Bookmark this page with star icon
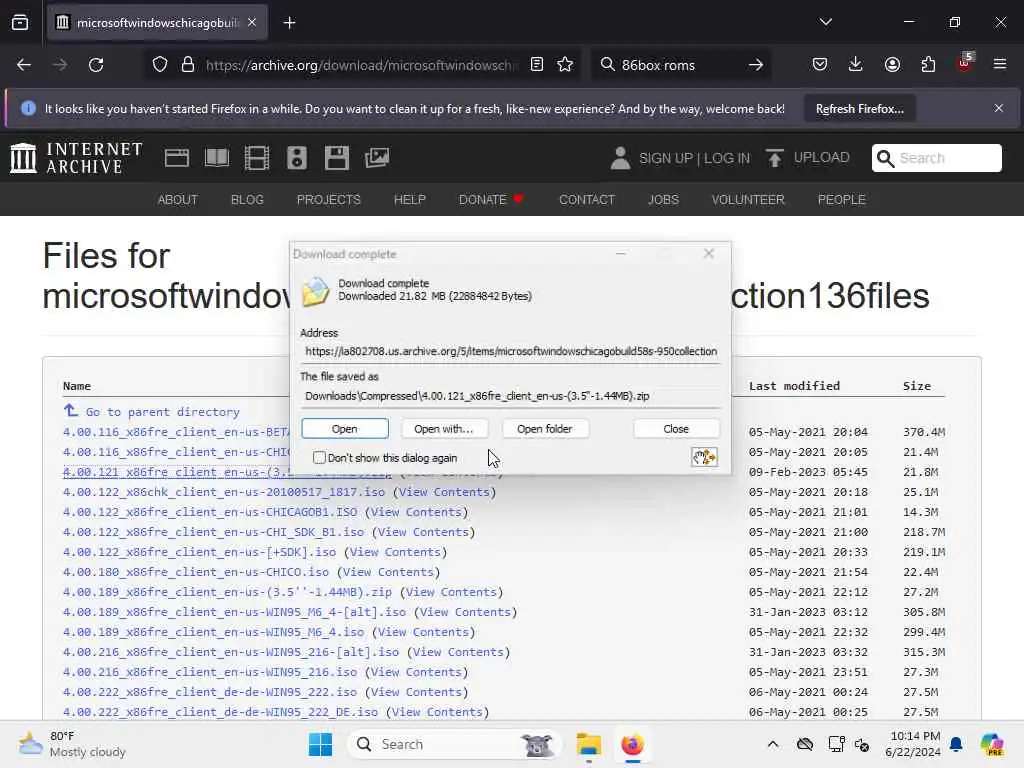 pyautogui.click(x=565, y=65)
